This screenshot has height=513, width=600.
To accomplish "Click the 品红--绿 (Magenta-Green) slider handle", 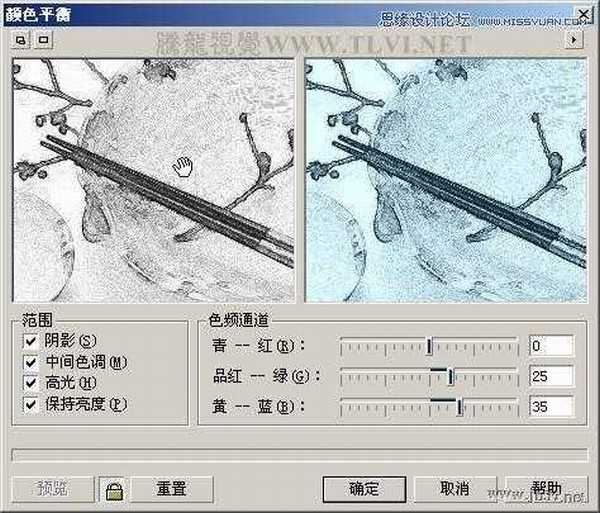I will [451, 377].
